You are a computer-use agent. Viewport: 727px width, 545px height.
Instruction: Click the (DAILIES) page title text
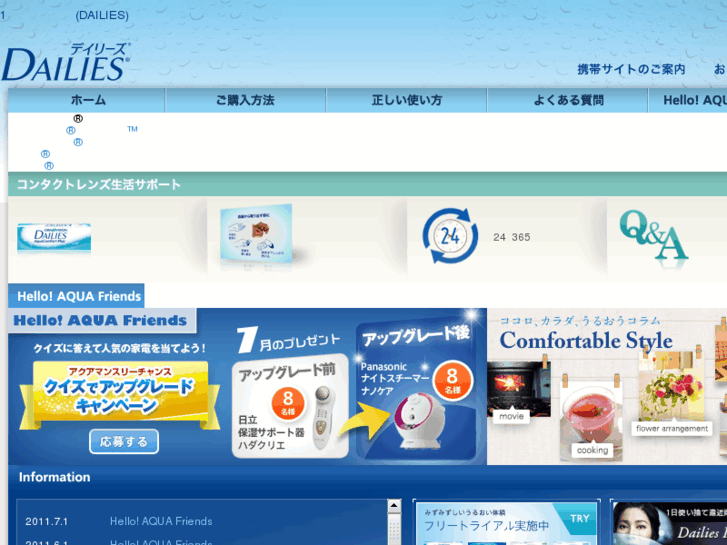pyautogui.click(x=102, y=15)
